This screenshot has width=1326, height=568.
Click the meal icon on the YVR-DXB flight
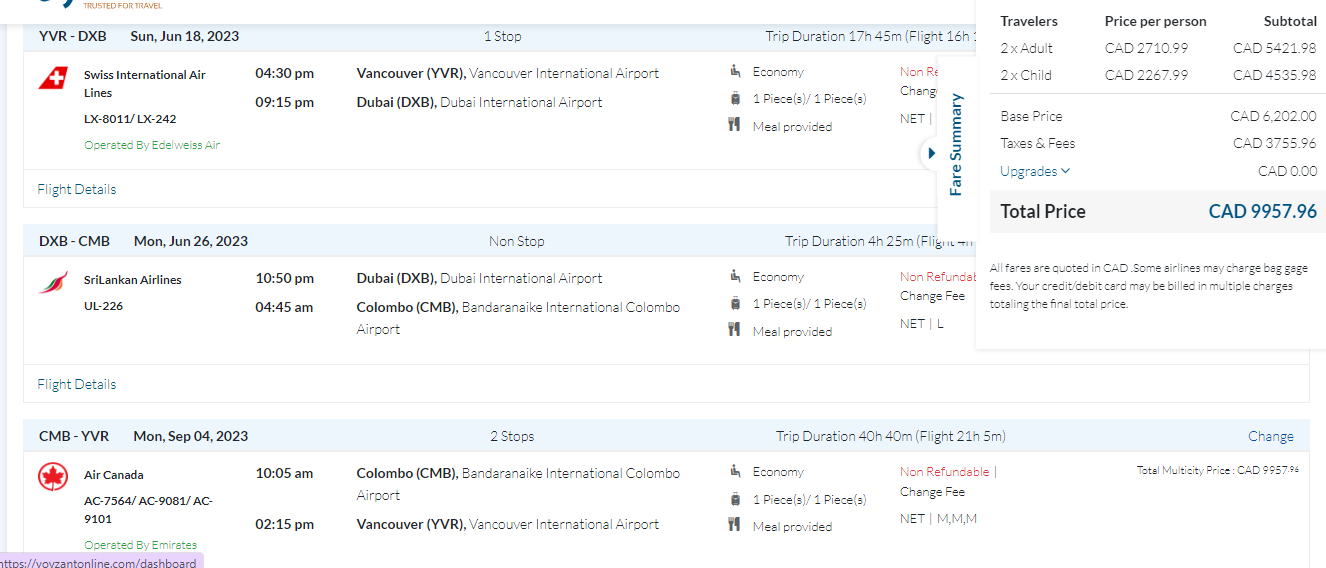[x=735, y=125]
